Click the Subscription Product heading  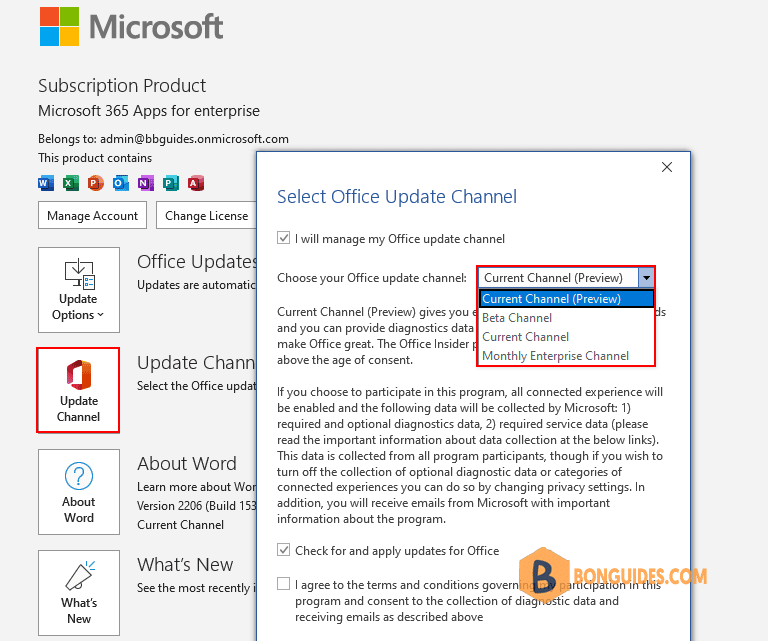(x=122, y=86)
